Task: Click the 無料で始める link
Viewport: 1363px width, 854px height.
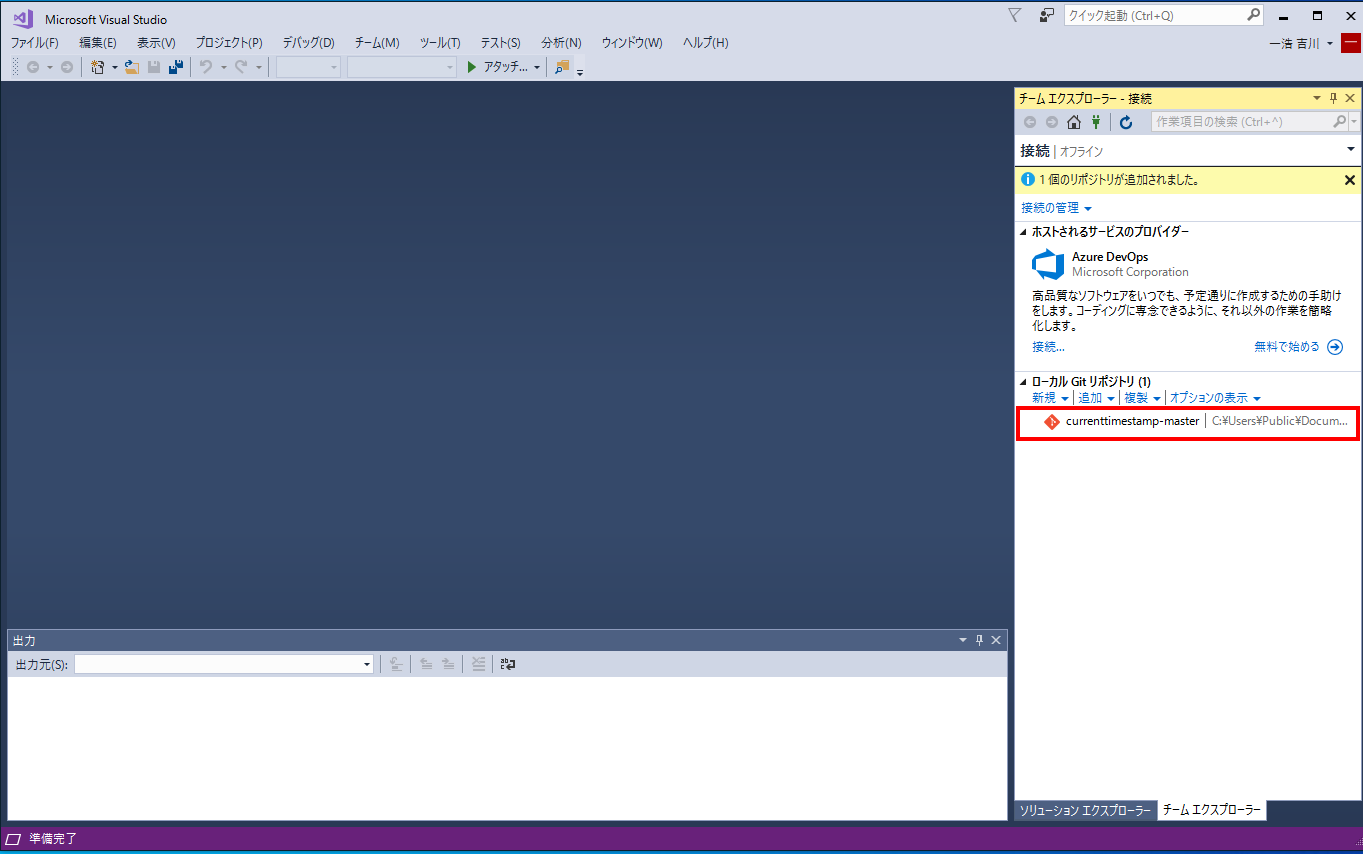Action: click(1286, 347)
